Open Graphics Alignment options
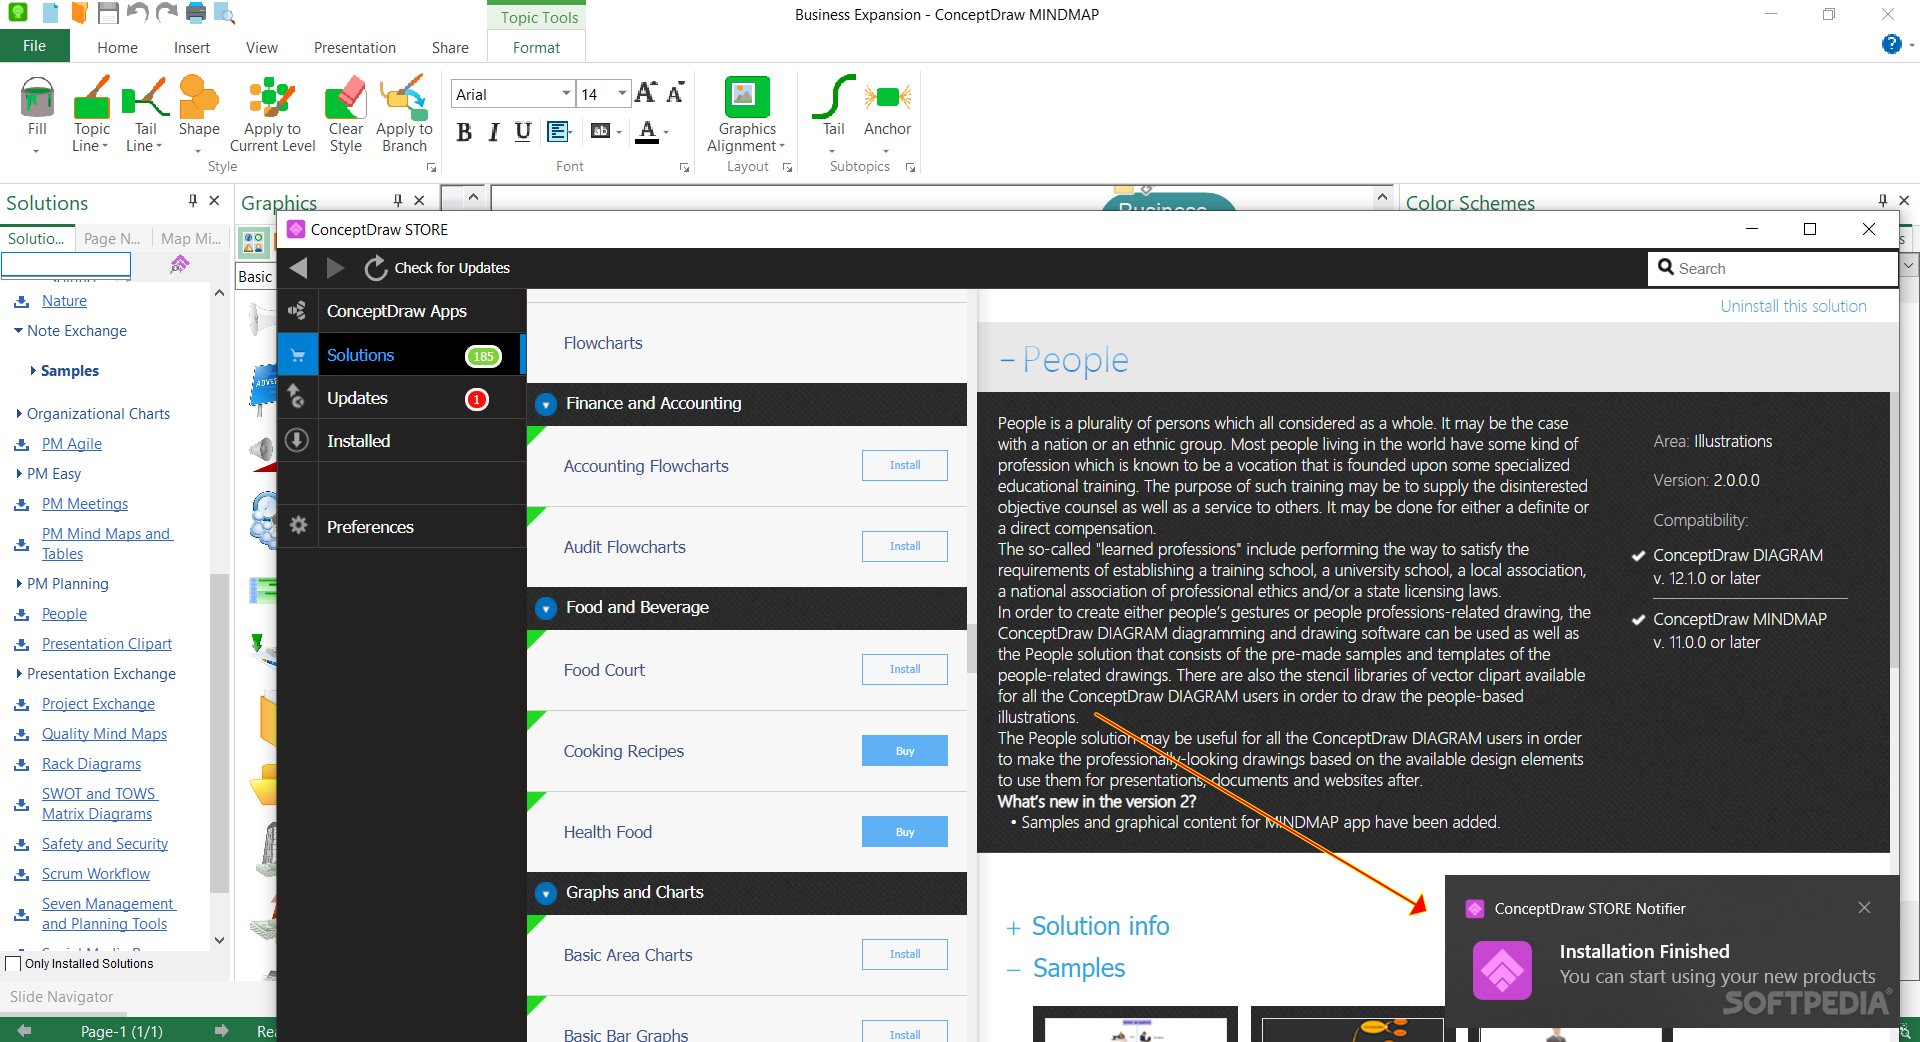 tap(747, 113)
